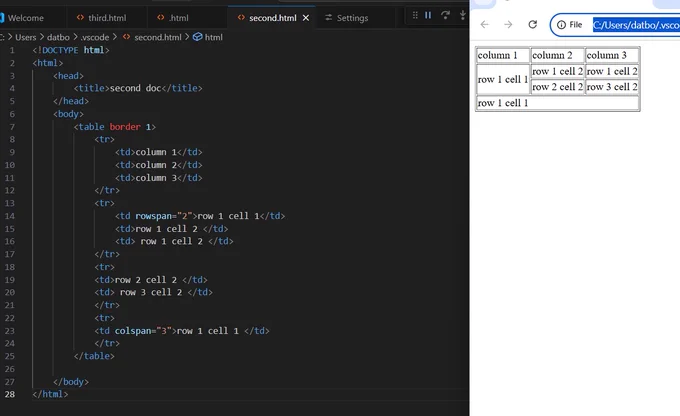Click the second.html breadcrumb item
The width and height of the screenshot is (680, 416).
click(x=152, y=37)
